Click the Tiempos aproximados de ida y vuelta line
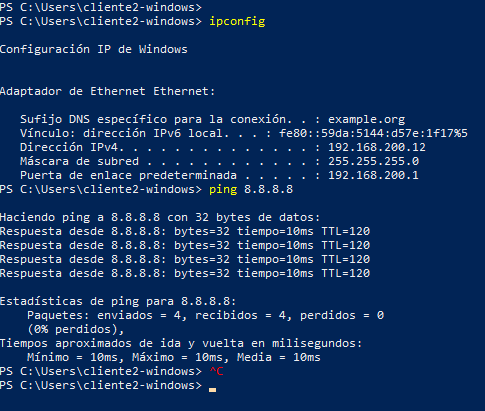 pyautogui.click(x=181, y=343)
